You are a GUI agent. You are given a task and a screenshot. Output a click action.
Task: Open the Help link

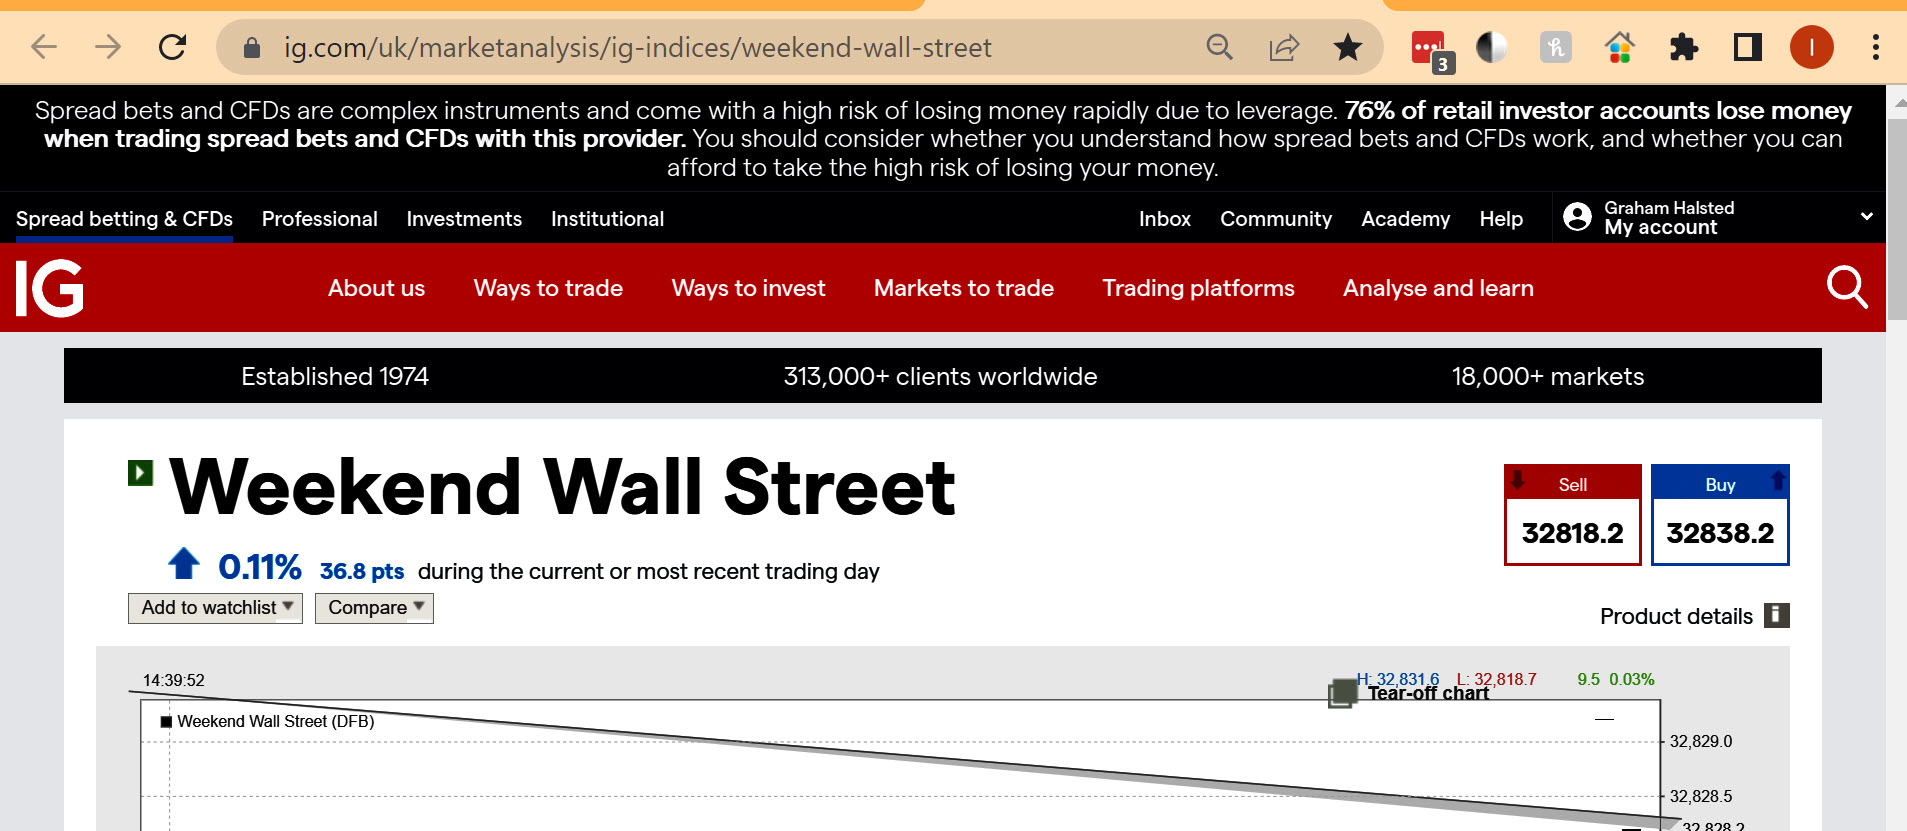pyautogui.click(x=1501, y=219)
